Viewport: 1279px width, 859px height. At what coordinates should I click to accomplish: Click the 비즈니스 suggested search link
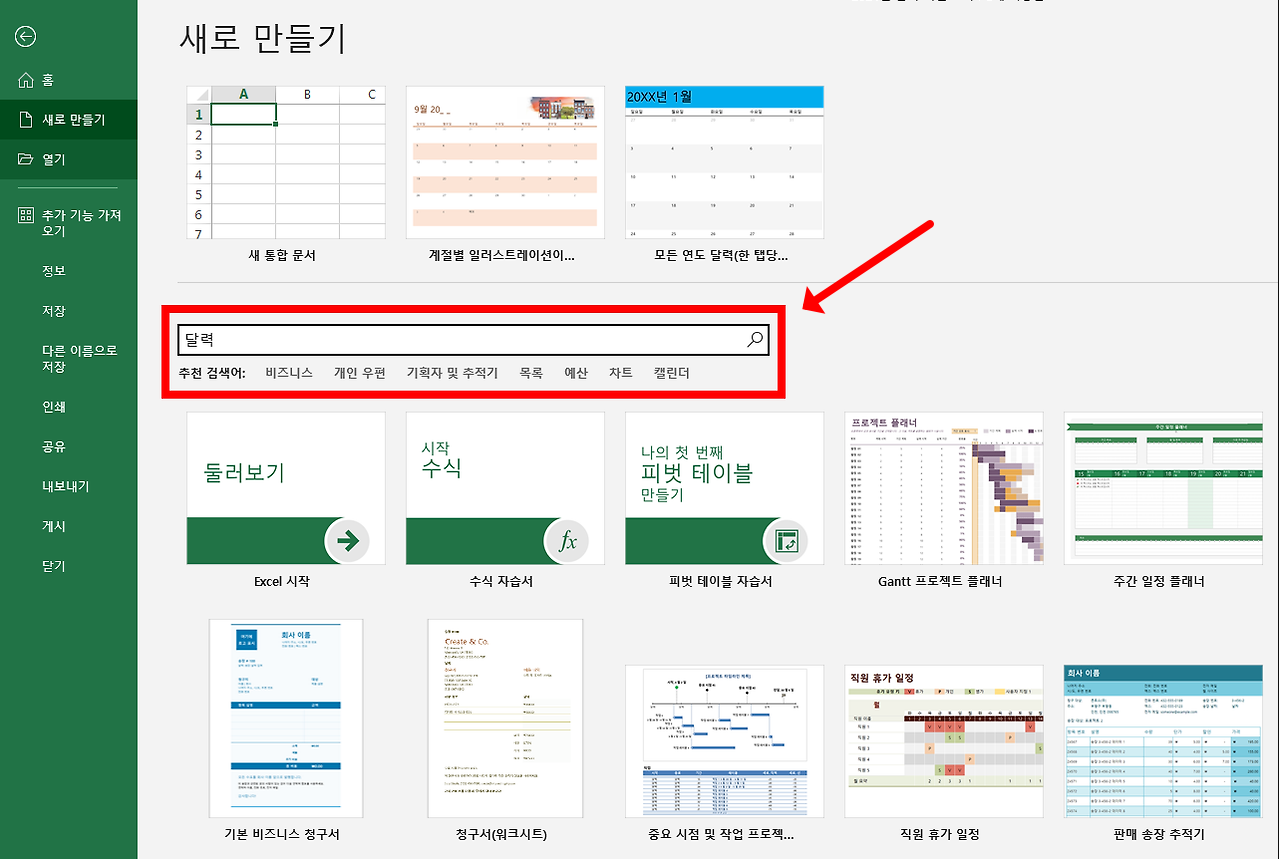[288, 372]
